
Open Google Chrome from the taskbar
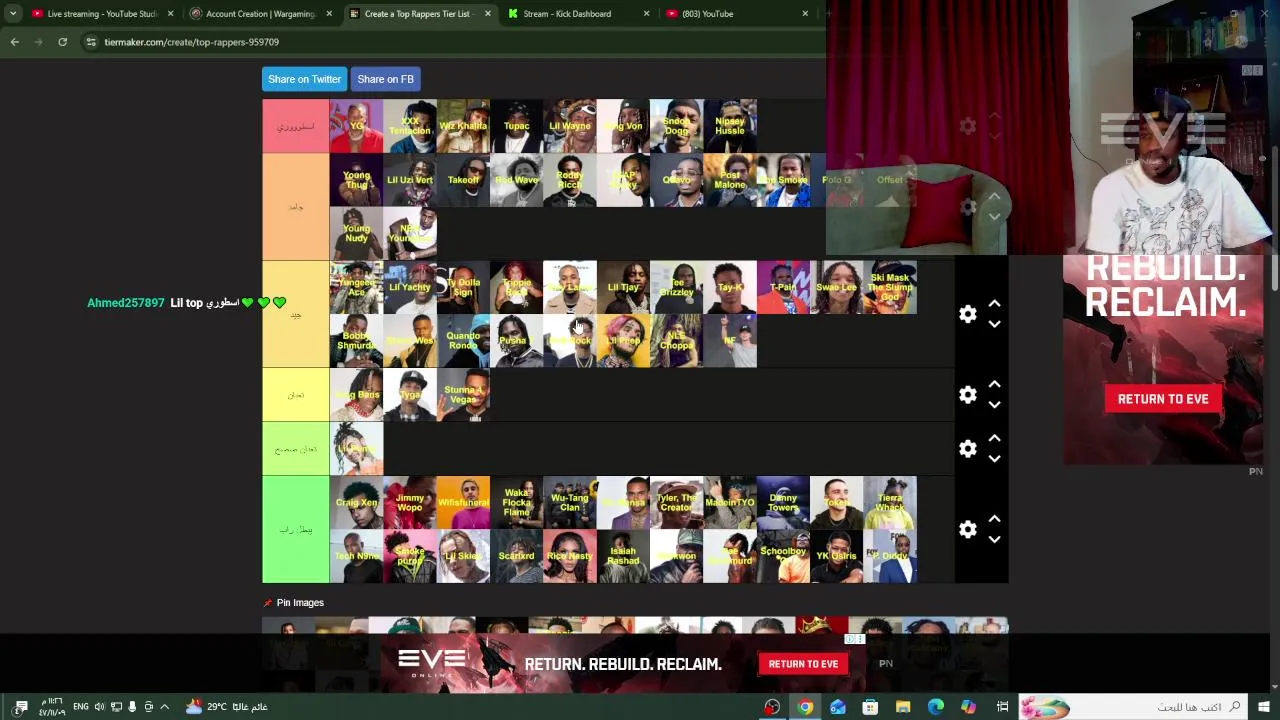click(x=805, y=707)
